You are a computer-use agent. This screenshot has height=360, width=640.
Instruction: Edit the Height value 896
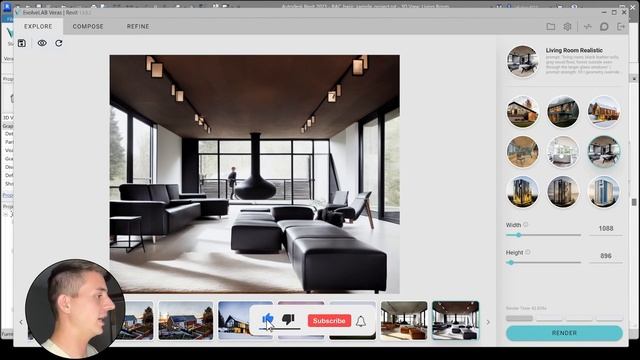pos(606,256)
